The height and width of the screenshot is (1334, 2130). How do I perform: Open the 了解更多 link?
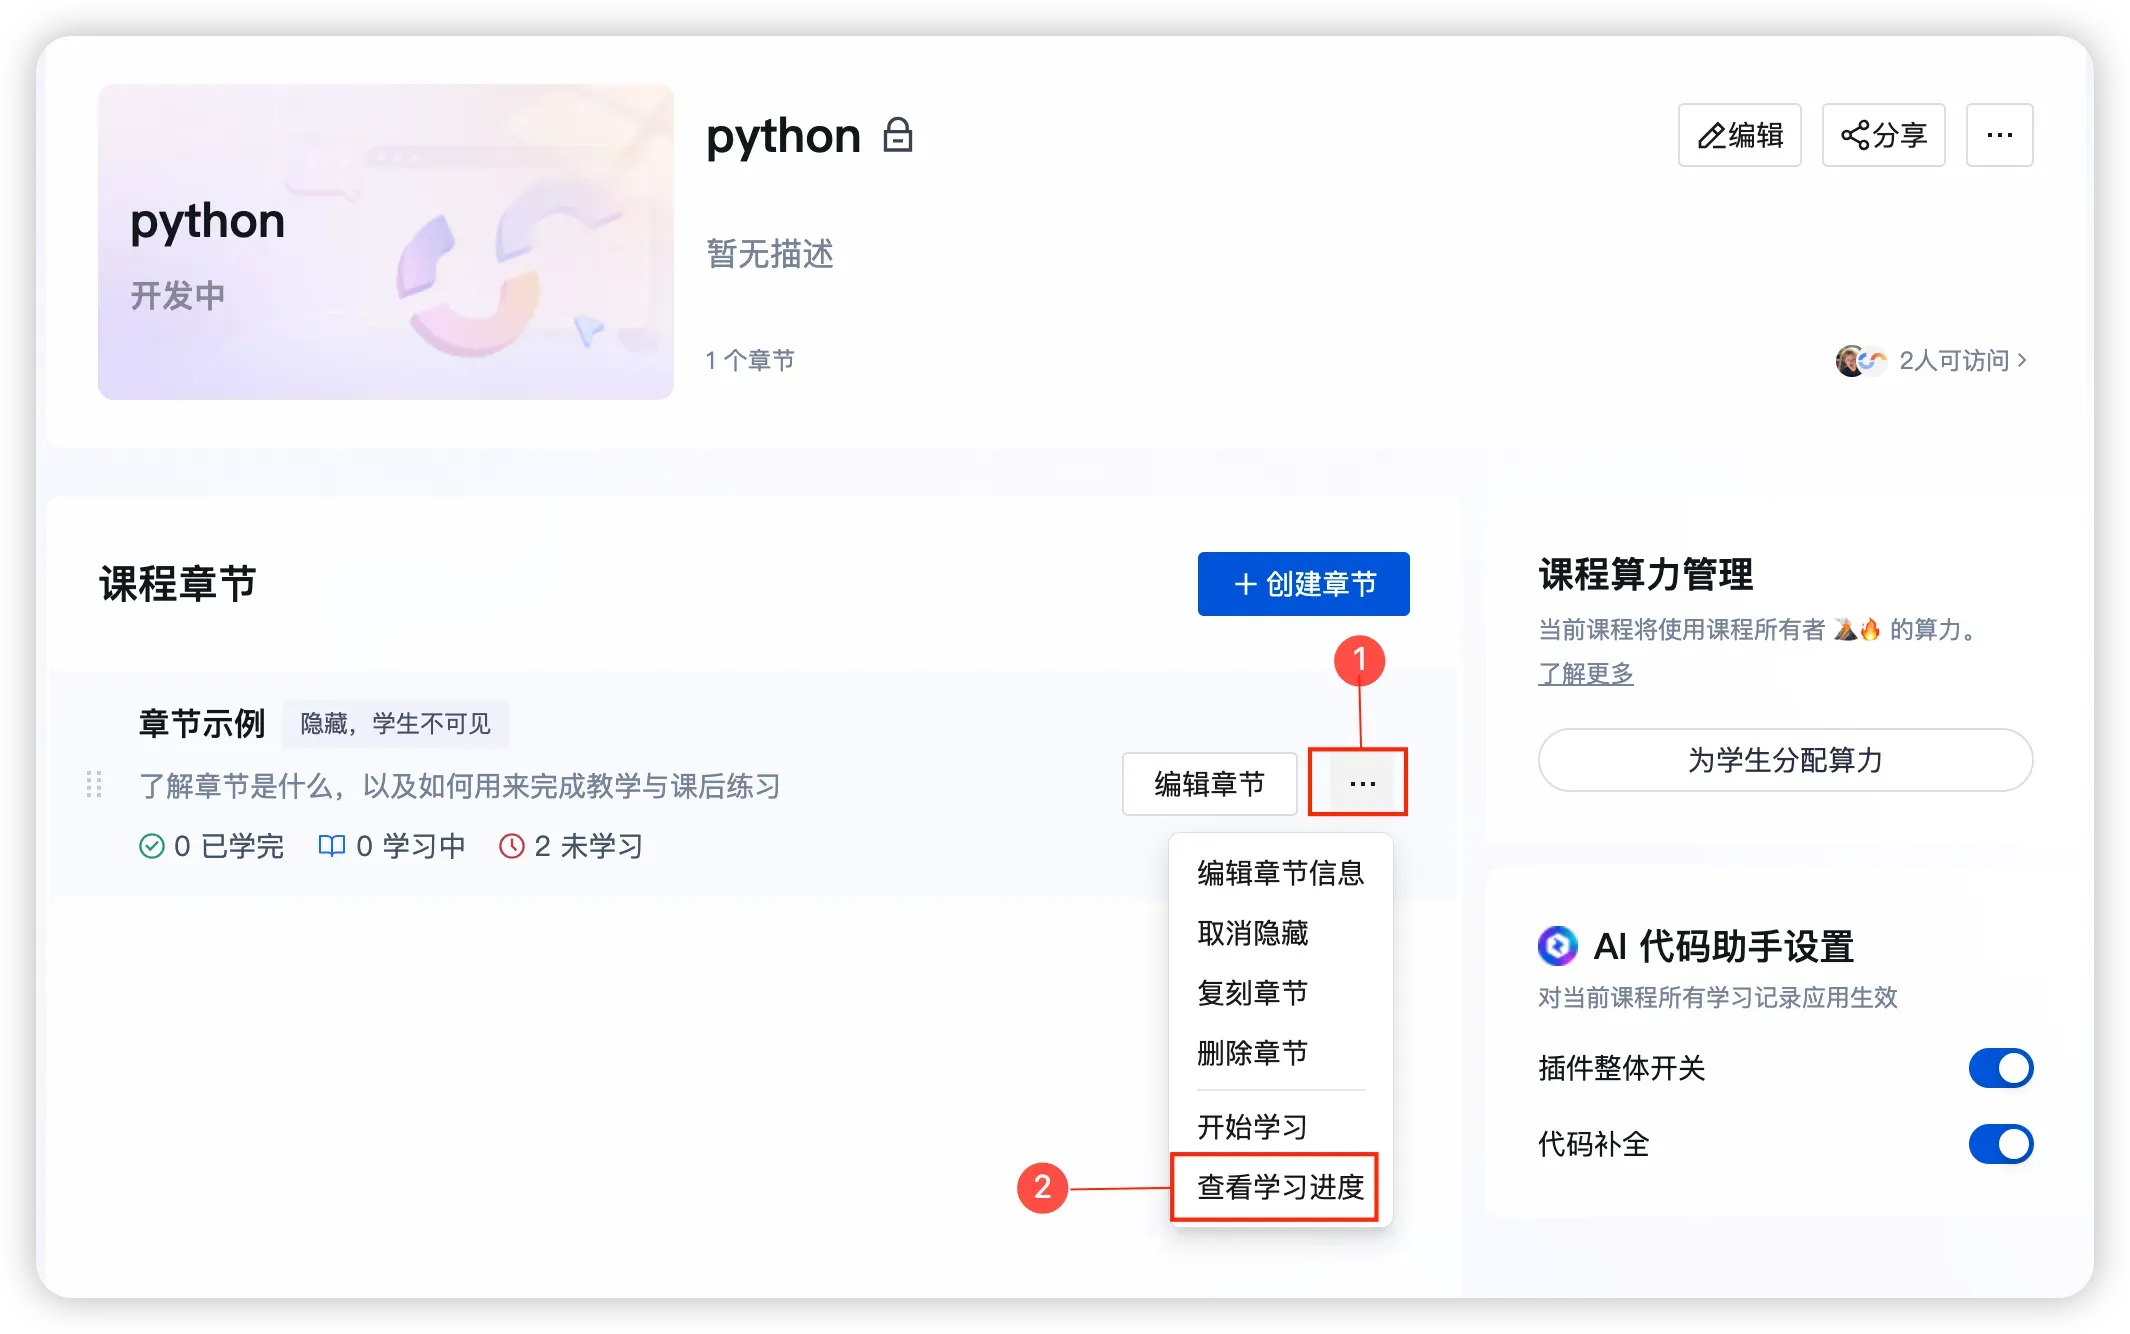click(x=1585, y=674)
